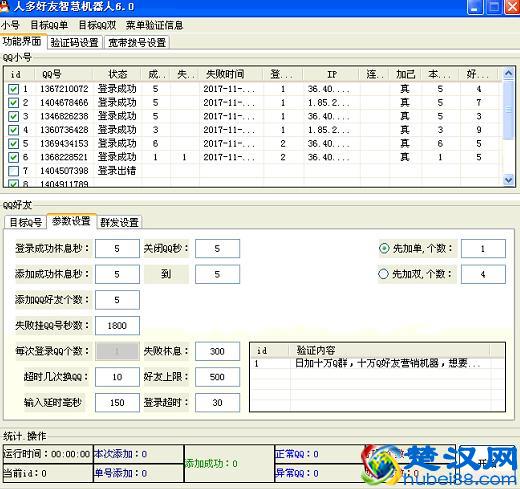This screenshot has width=520, height=489.
Task: Click the QQ list scrollbar thumb
Action: coord(508,109)
